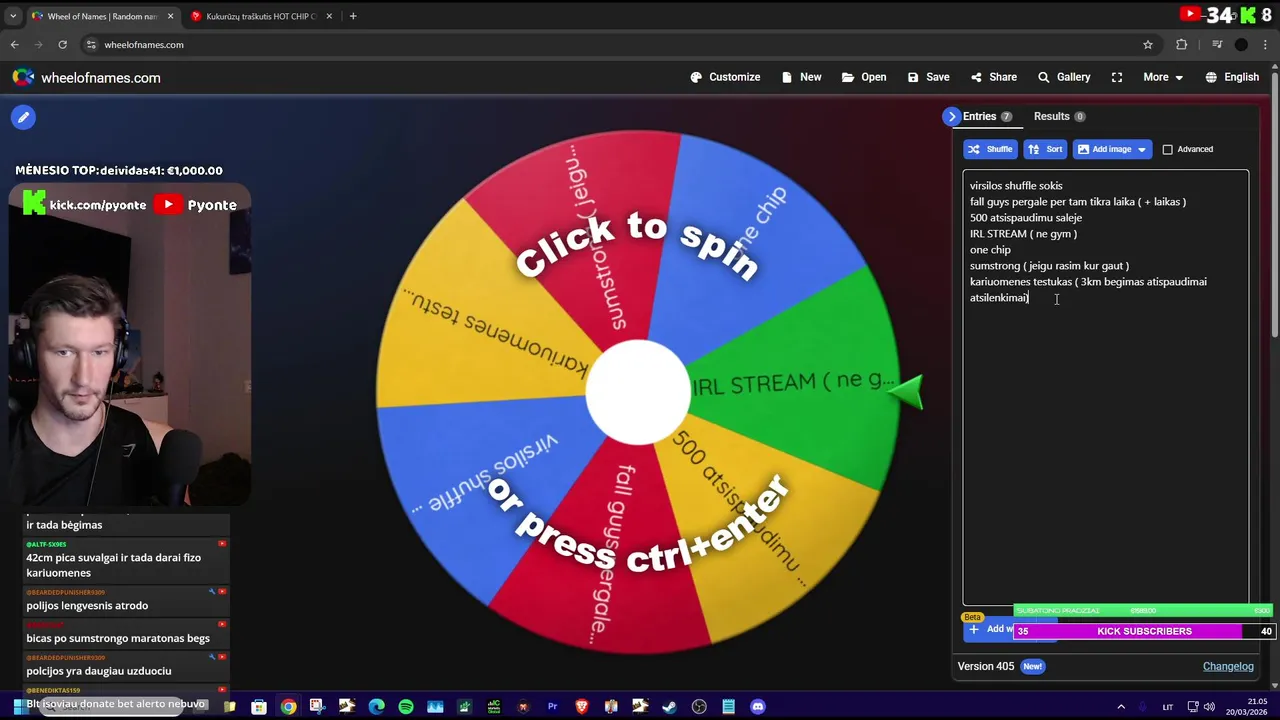Change language via English selector
Image resolution: width=1280 pixels, height=720 pixels.
point(1232,77)
